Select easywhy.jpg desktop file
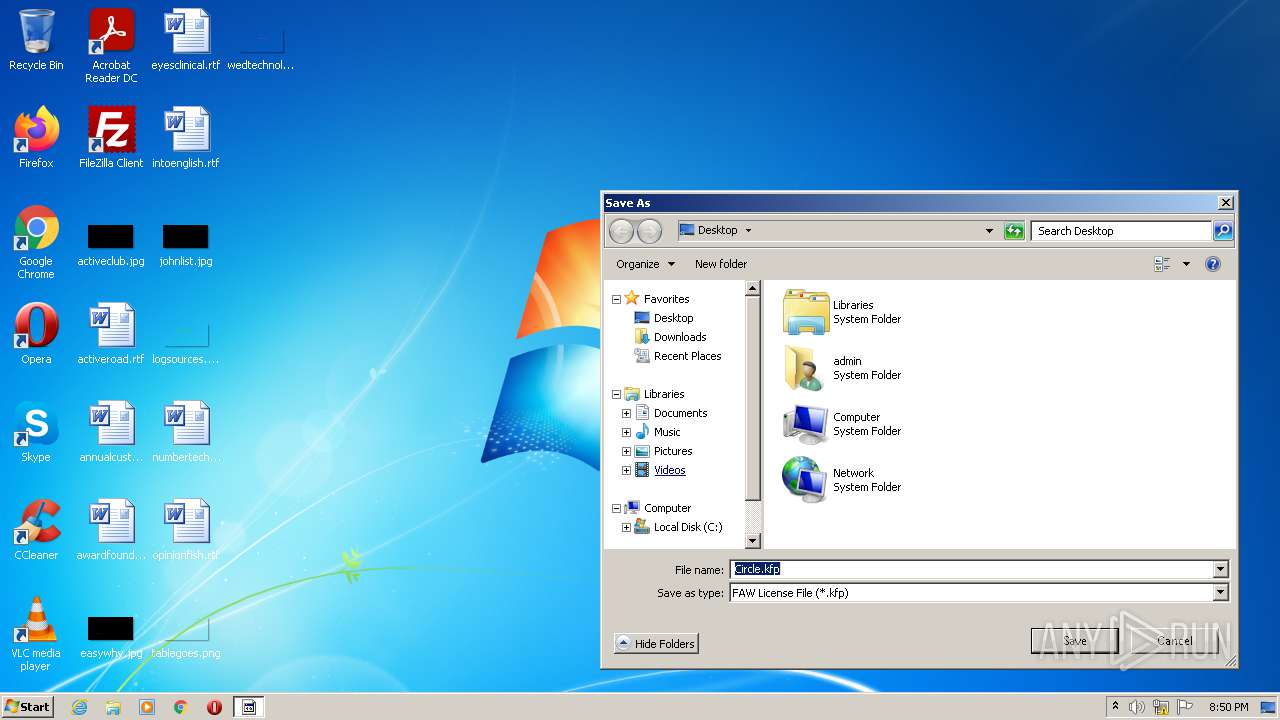The height and width of the screenshot is (720, 1280). [111, 637]
